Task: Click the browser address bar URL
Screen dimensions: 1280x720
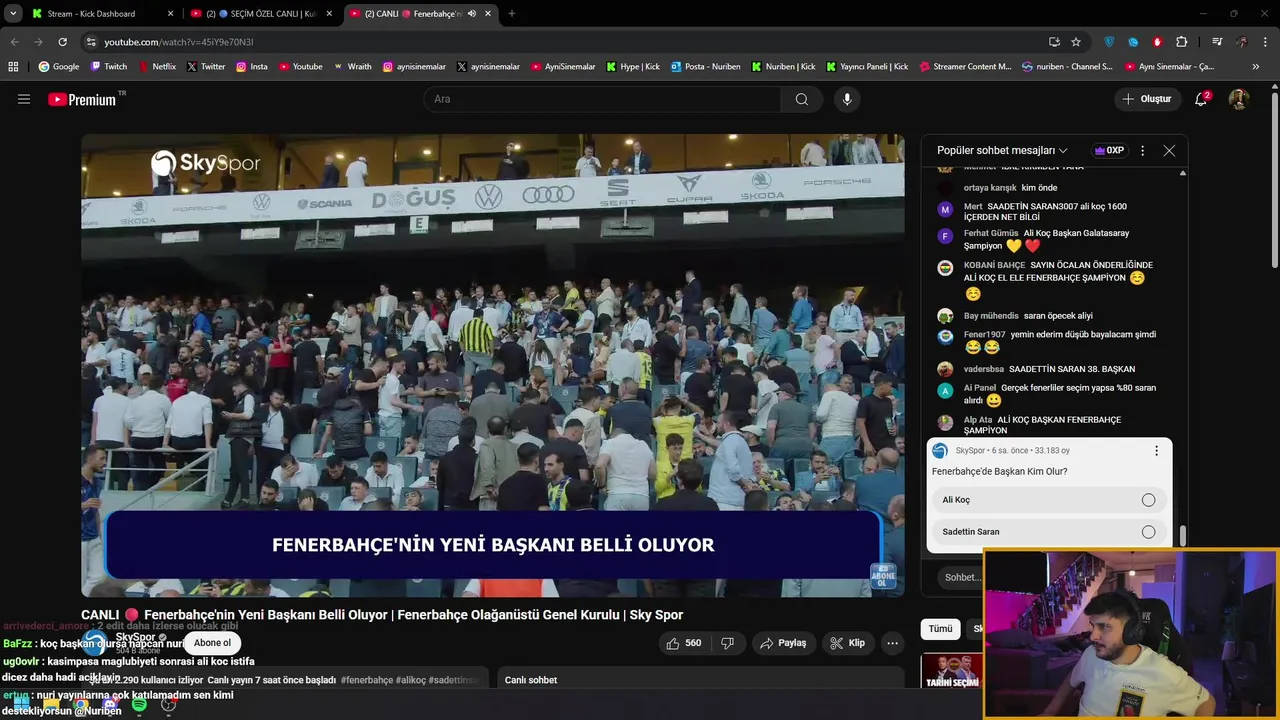Action: [179, 42]
